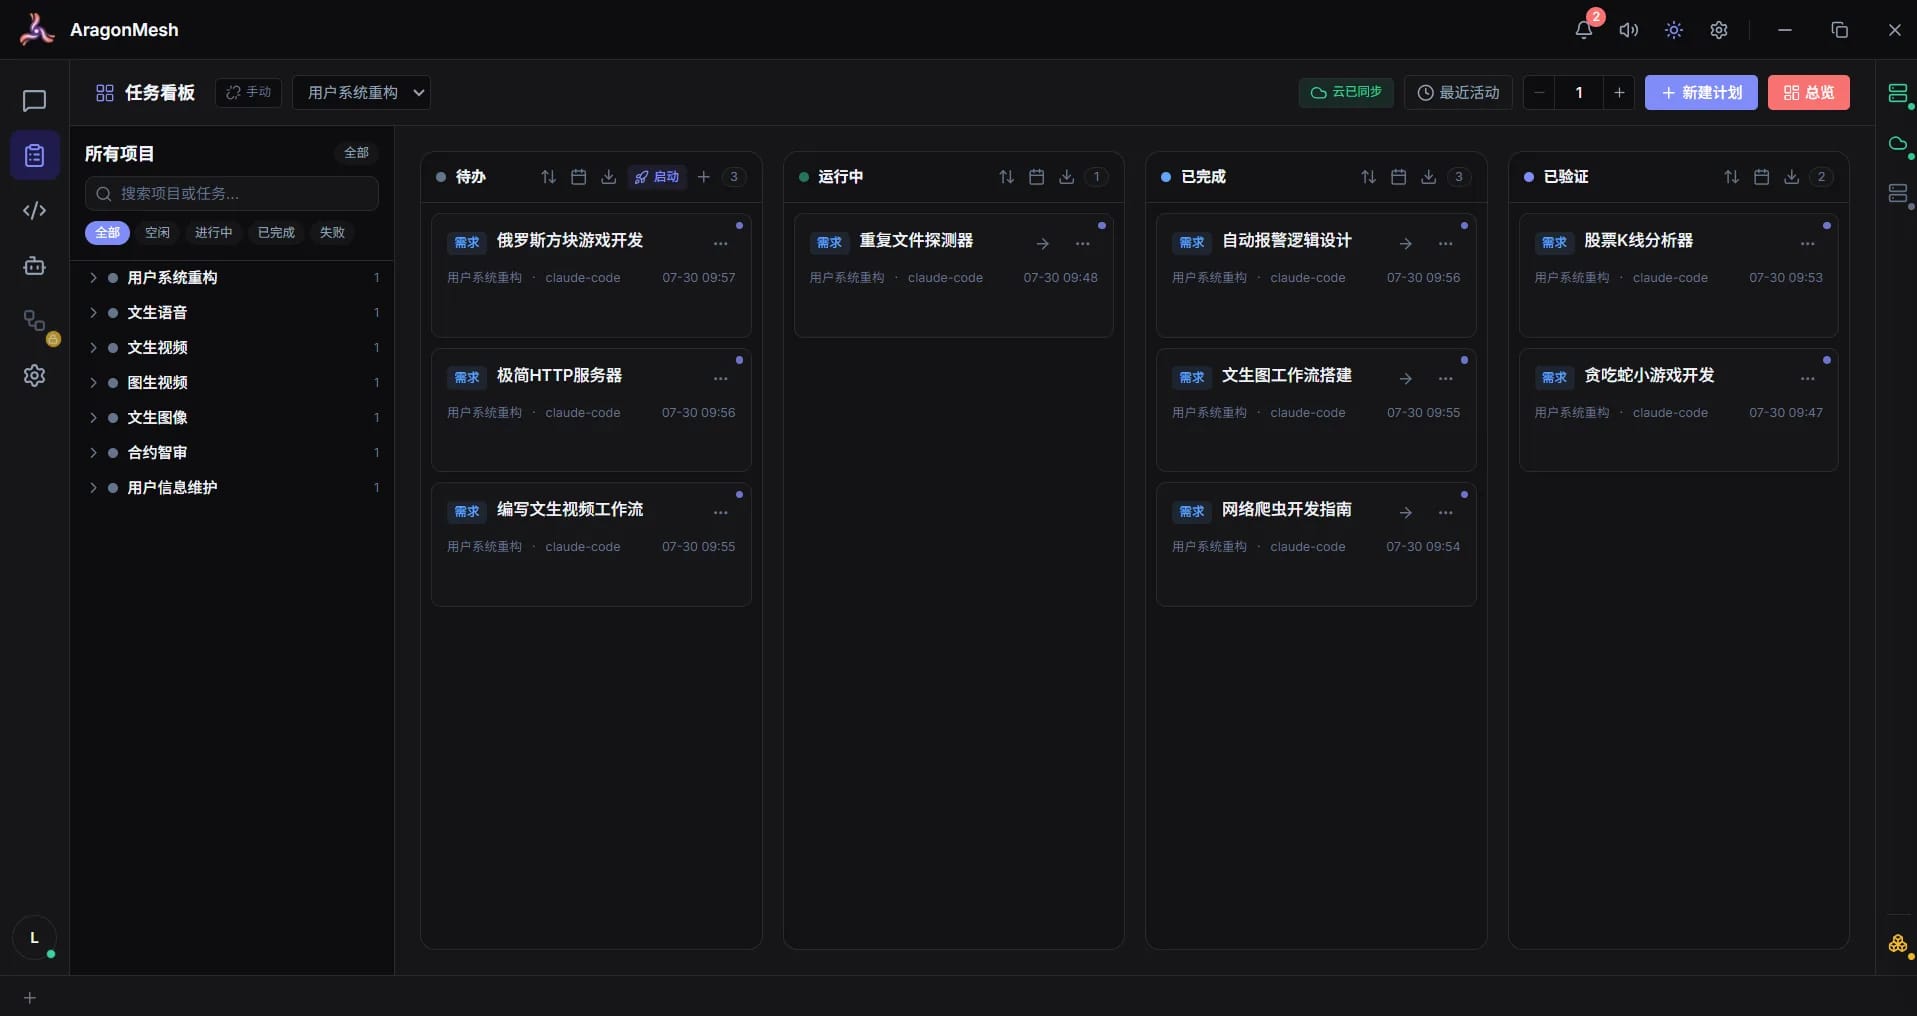Click 全部 link beside 所有项目
This screenshot has height=1016, width=1917.
pyautogui.click(x=356, y=153)
